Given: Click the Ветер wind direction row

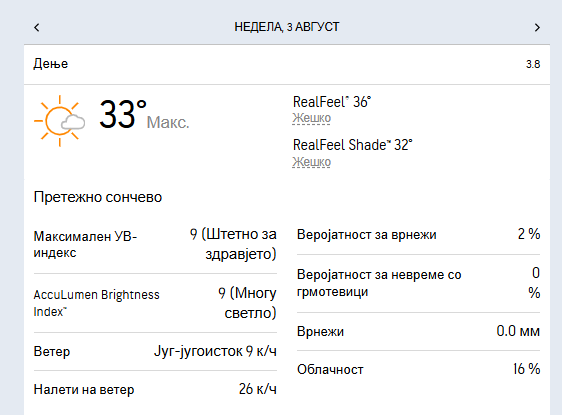Looking at the screenshot, I should 155,351.
